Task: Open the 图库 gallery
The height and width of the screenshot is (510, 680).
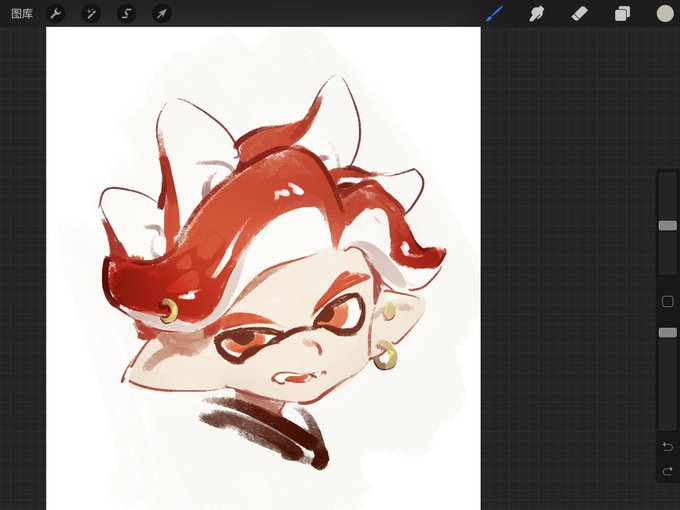Action: click(x=22, y=13)
